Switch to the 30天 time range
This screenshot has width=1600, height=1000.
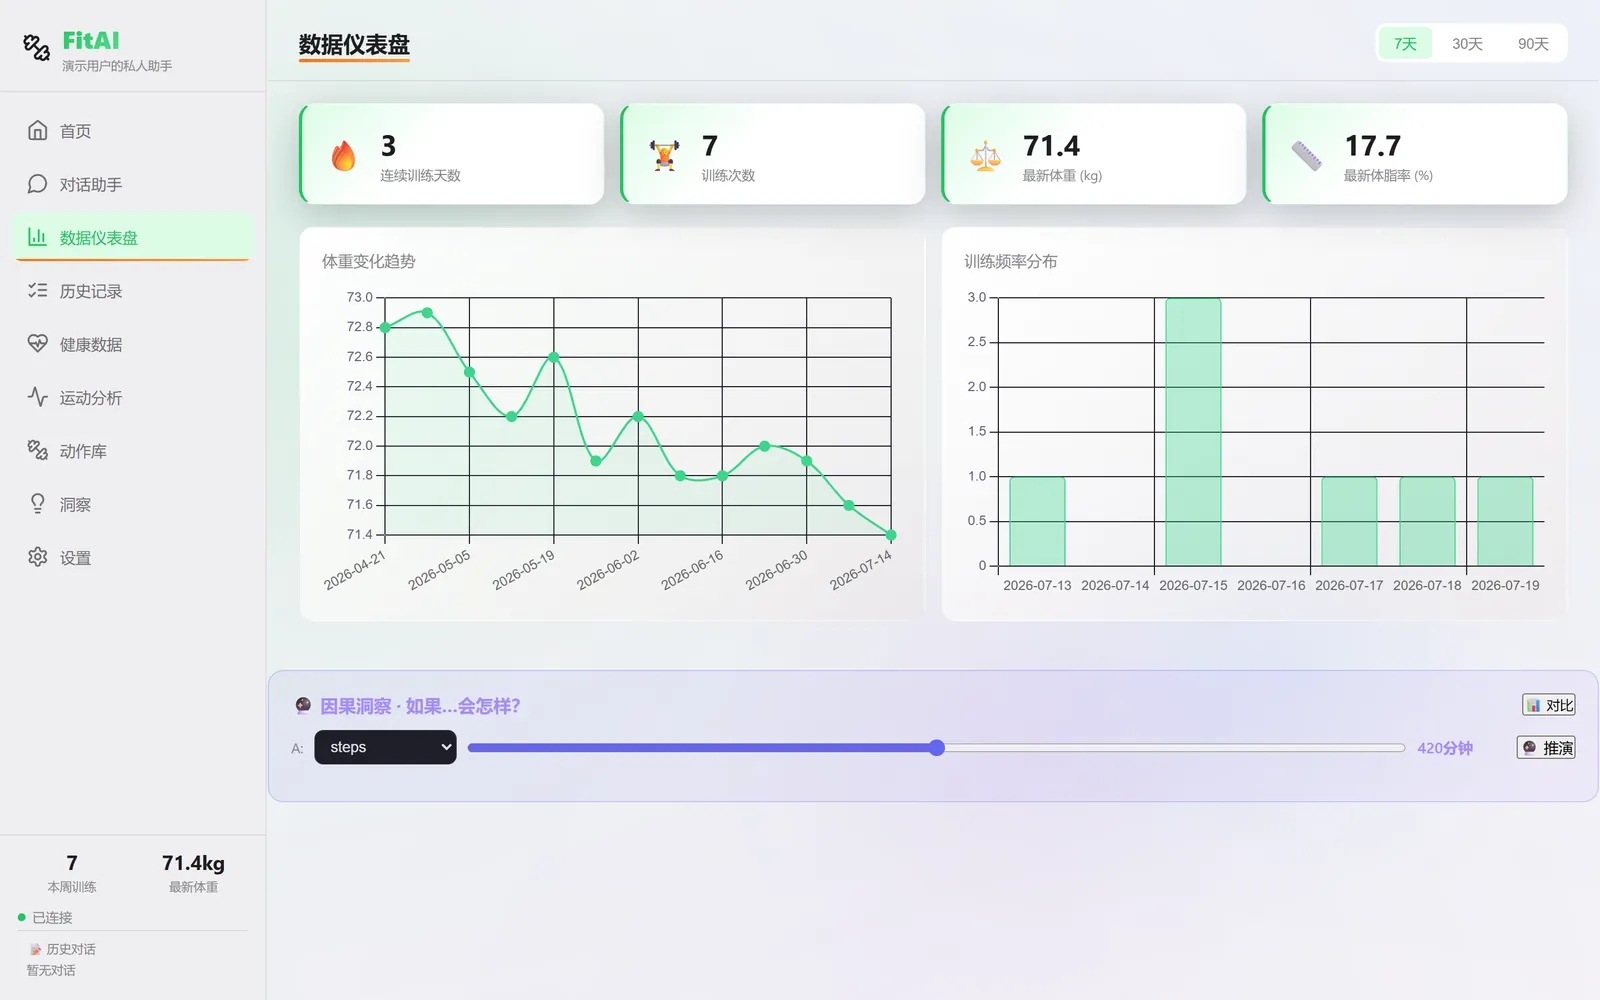pos(1467,44)
